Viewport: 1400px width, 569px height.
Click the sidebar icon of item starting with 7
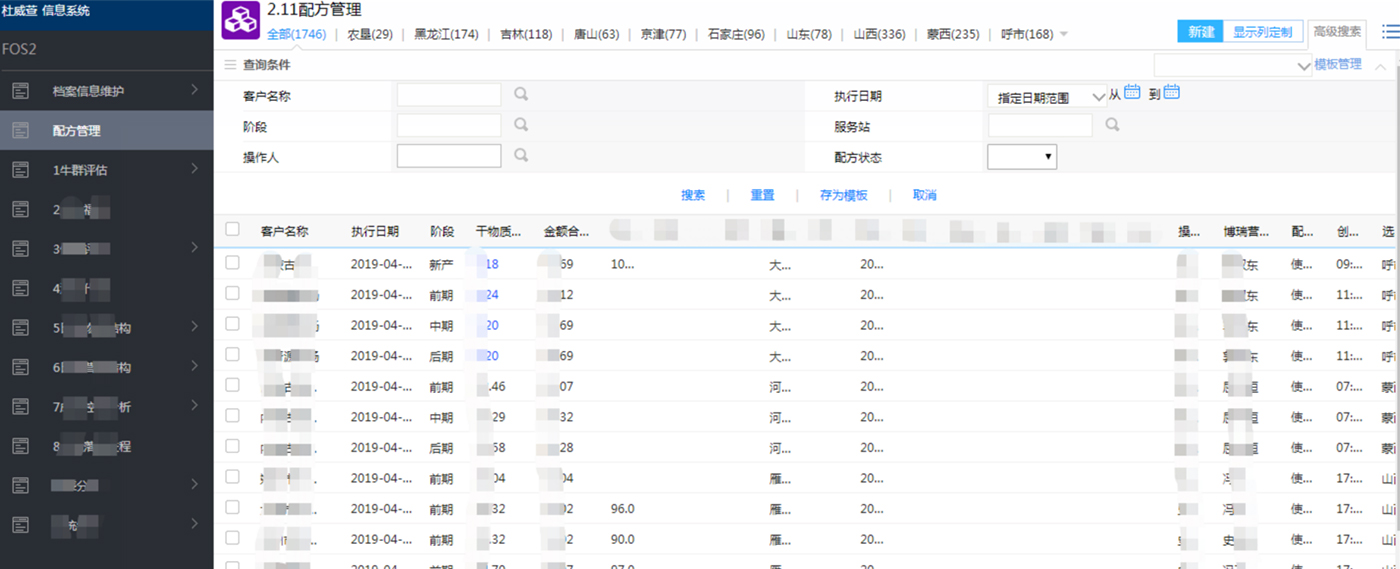20,406
